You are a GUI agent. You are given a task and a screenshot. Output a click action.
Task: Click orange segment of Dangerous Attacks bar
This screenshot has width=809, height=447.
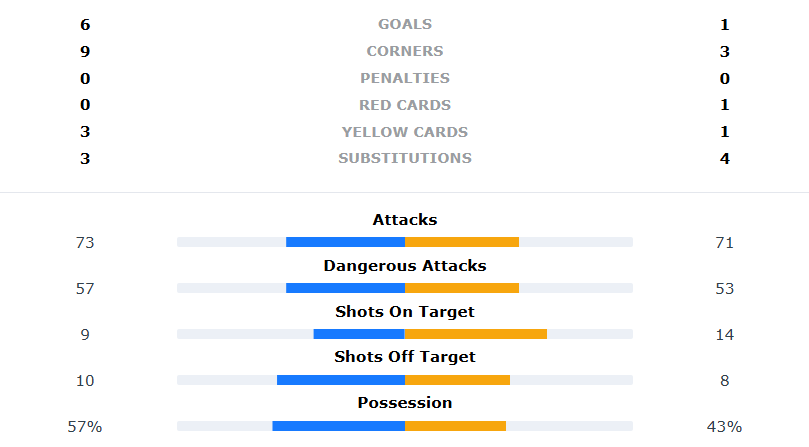pyautogui.click(x=461, y=288)
